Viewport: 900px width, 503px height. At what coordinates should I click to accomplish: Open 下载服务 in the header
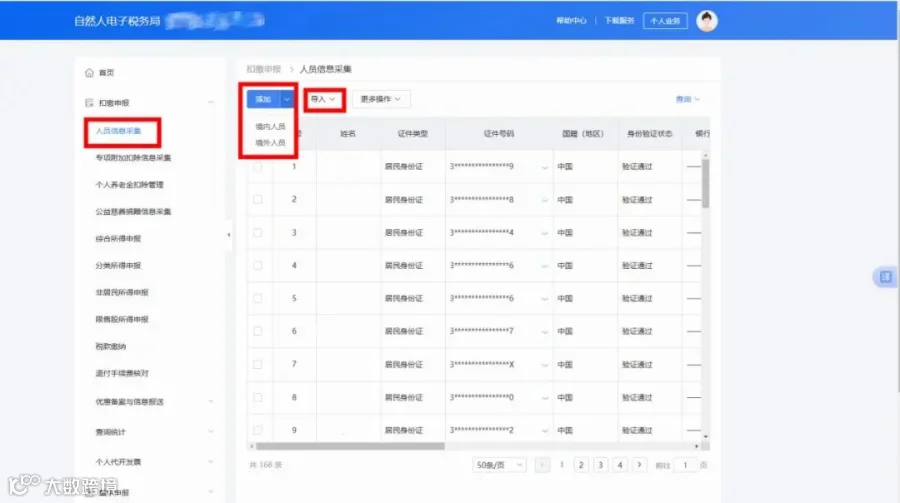pyautogui.click(x=619, y=21)
